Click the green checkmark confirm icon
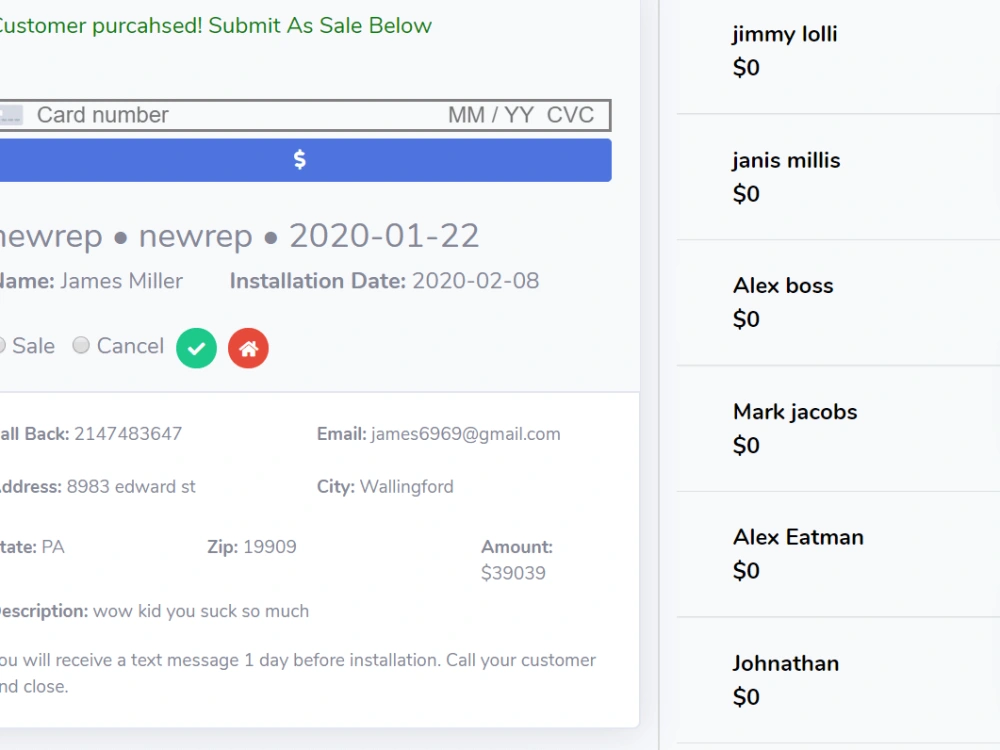The width and height of the screenshot is (1000, 750). click(x=196, y=348)
